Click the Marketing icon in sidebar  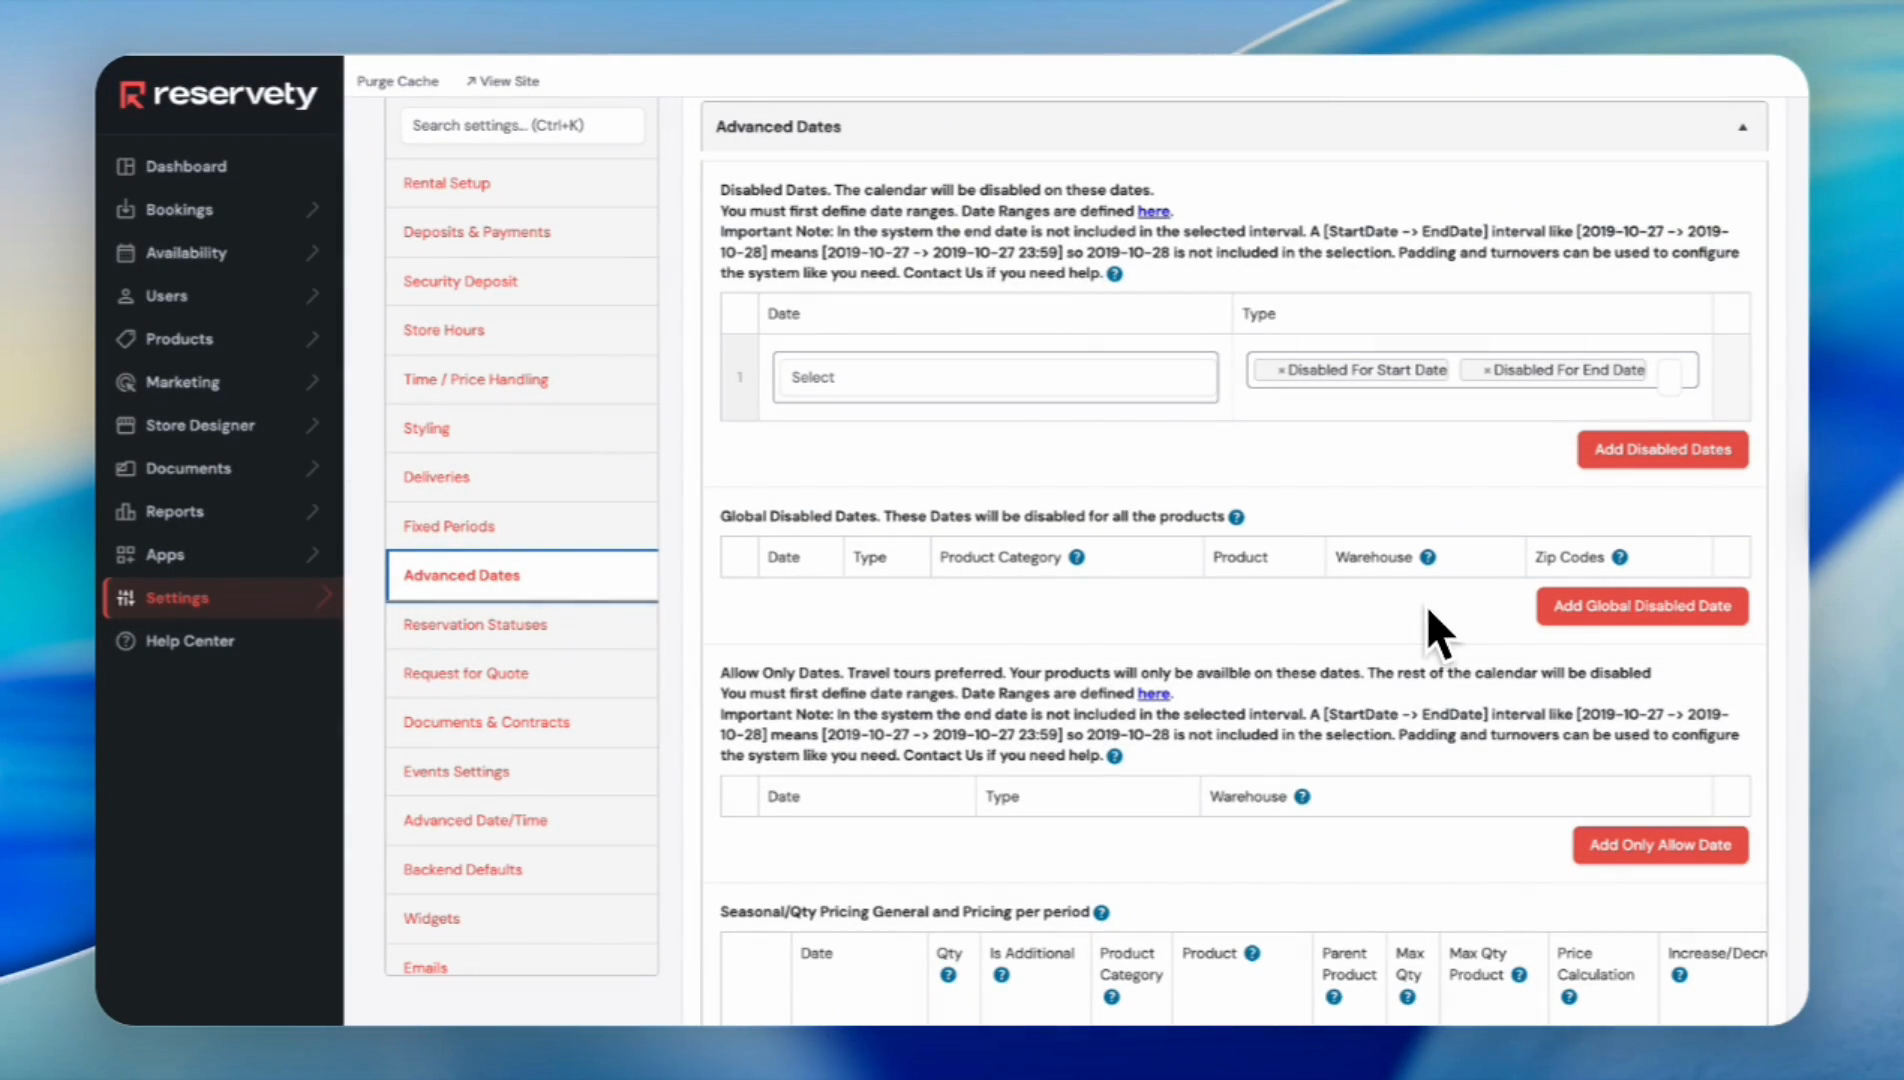125,382
